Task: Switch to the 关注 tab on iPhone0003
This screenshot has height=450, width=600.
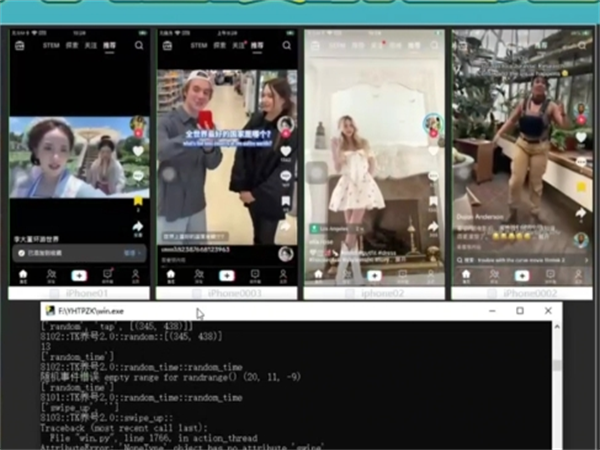Action: (x=238, y=45)
